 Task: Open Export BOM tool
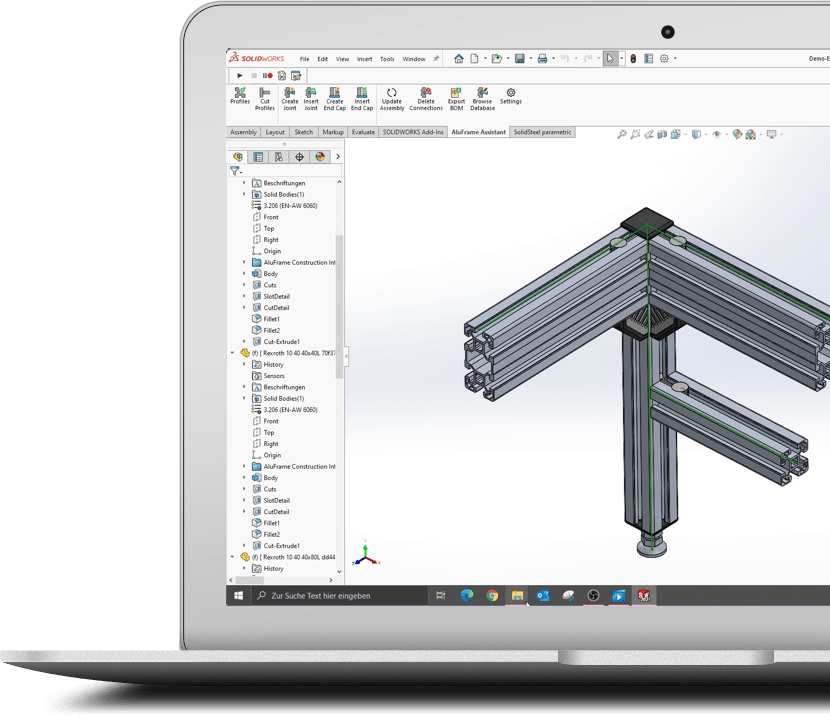coord(456,98)
